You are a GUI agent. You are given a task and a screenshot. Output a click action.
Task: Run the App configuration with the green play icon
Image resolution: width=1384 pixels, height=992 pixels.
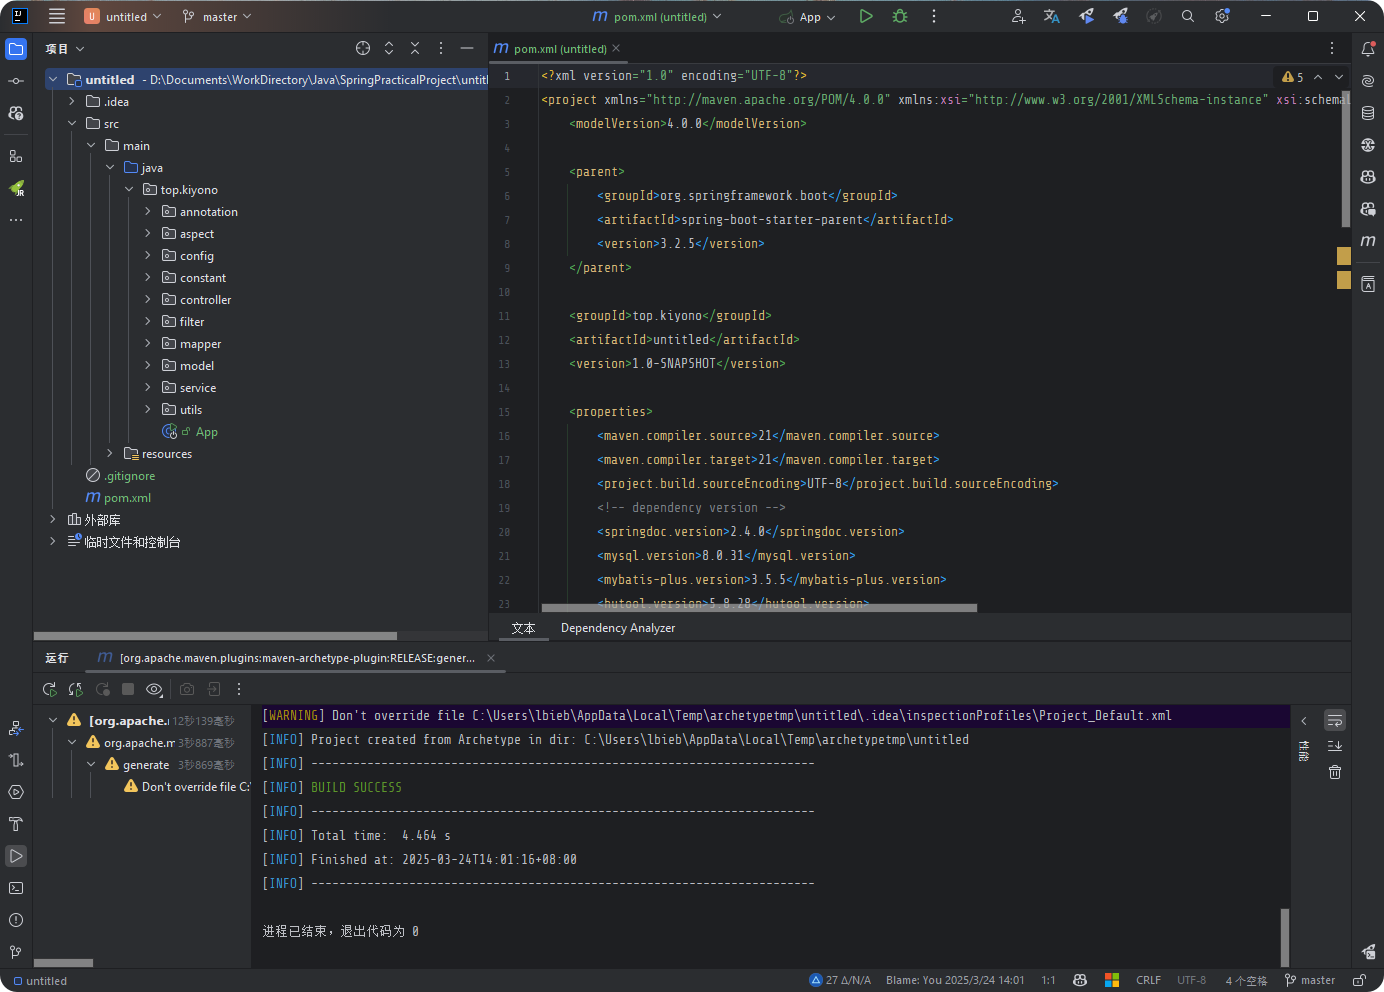(866, 16)
